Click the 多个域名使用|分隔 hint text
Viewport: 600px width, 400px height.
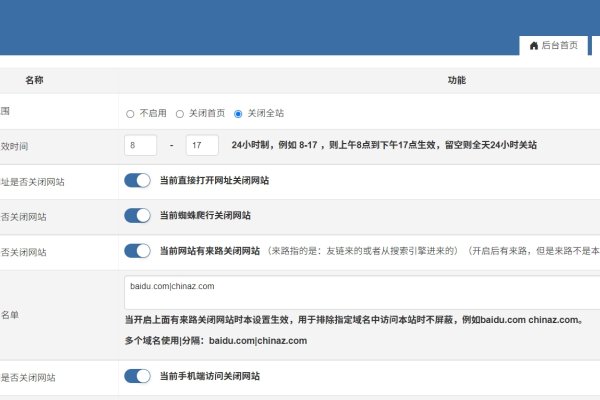(x=216, y=341)
